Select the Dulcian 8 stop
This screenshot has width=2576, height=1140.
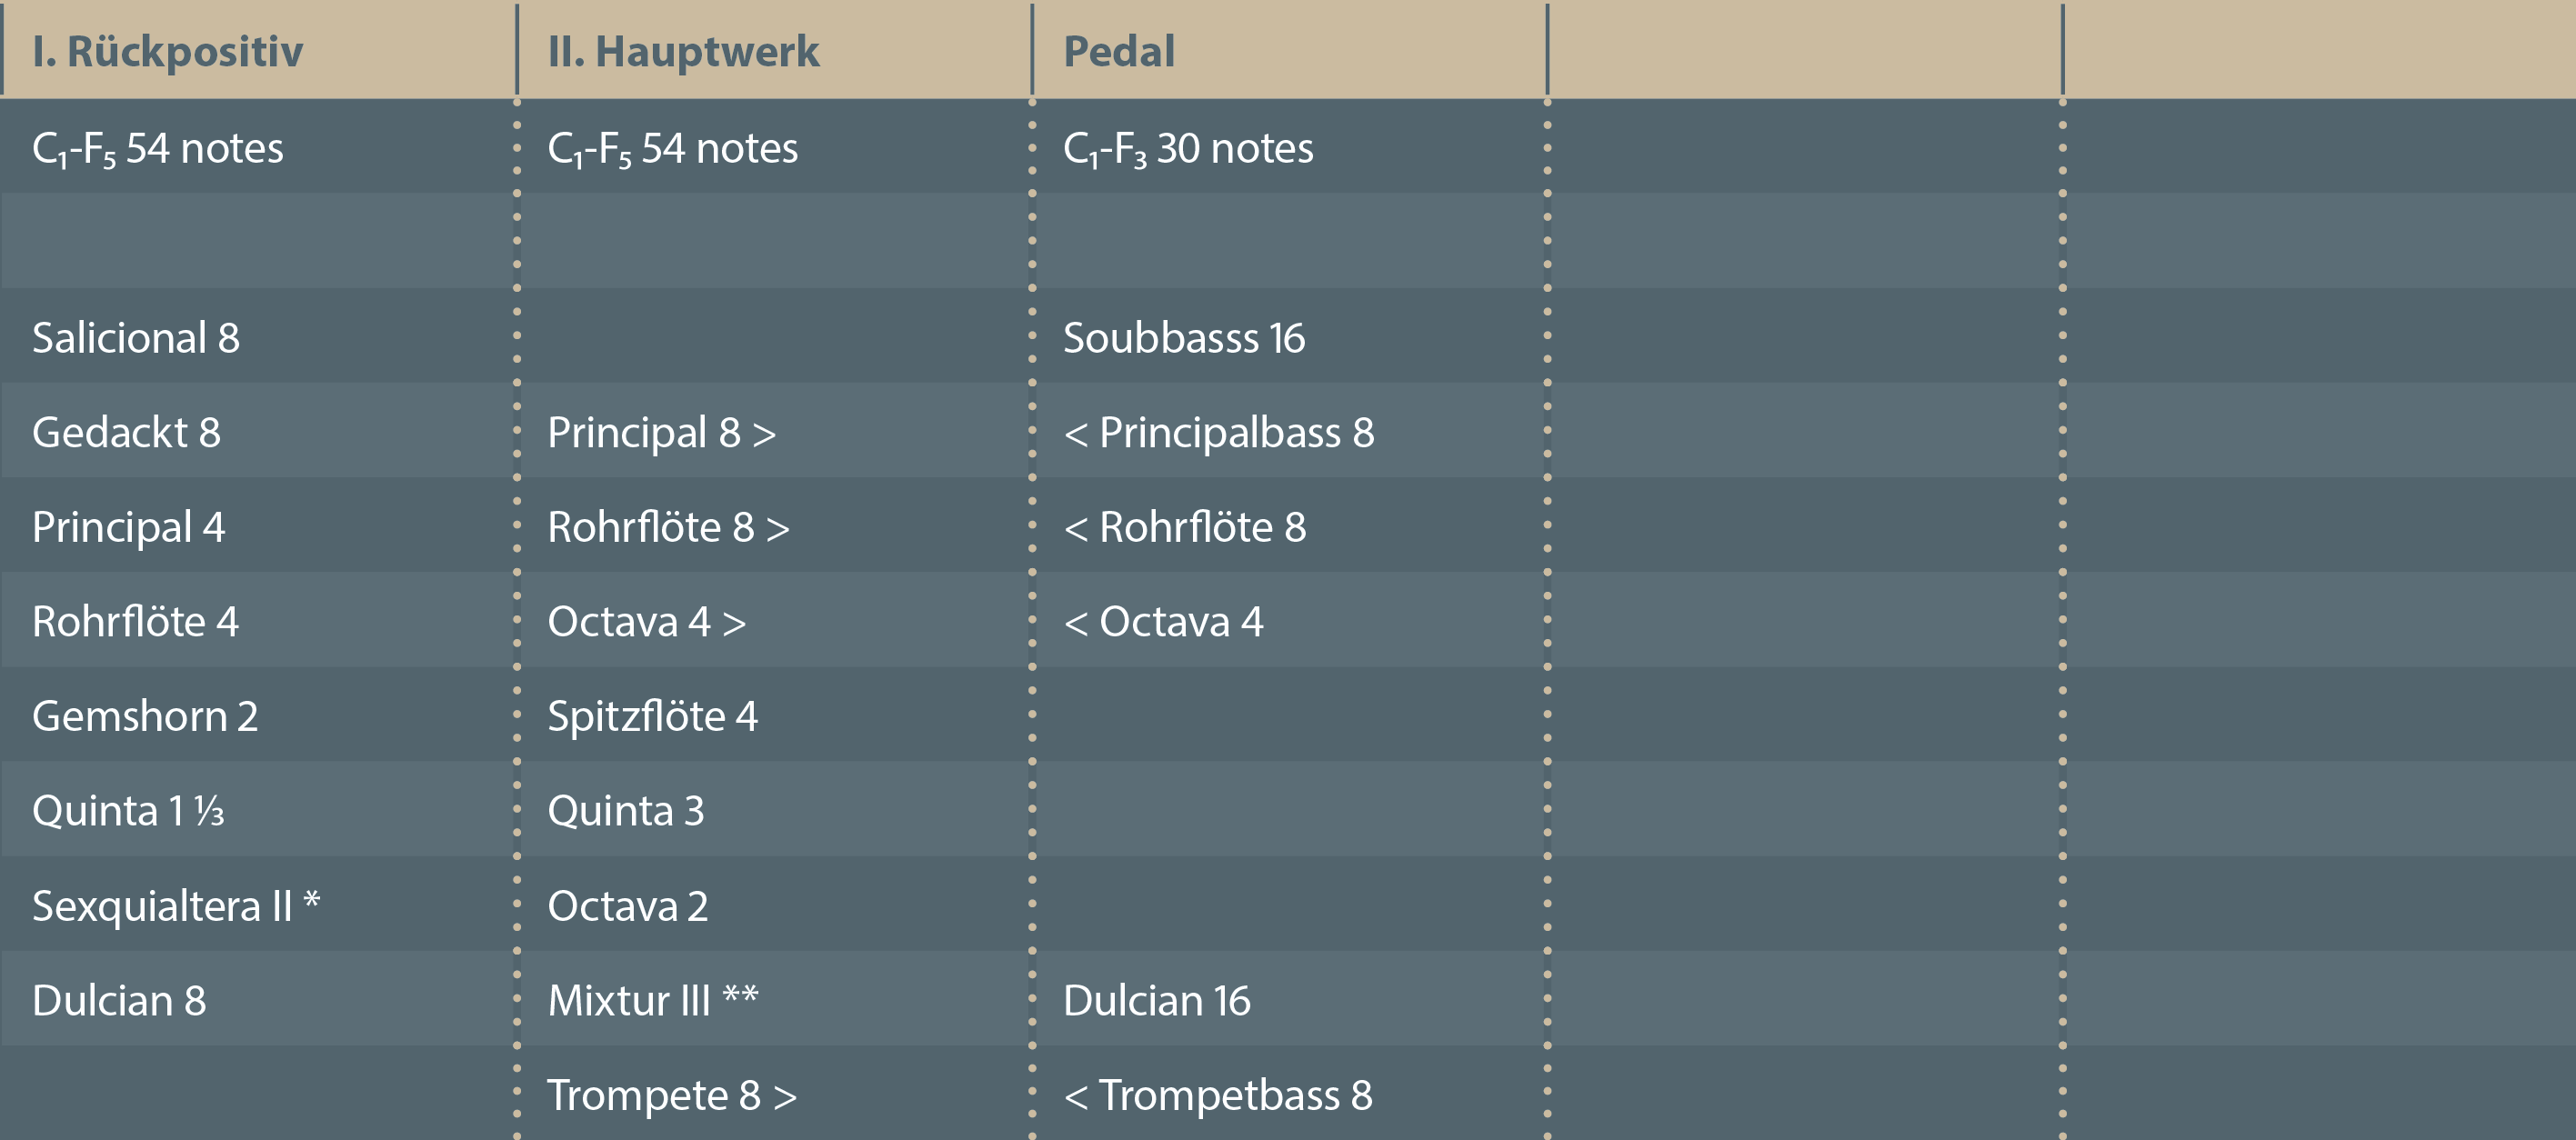pyautogui.click(x=119, y=1000)
